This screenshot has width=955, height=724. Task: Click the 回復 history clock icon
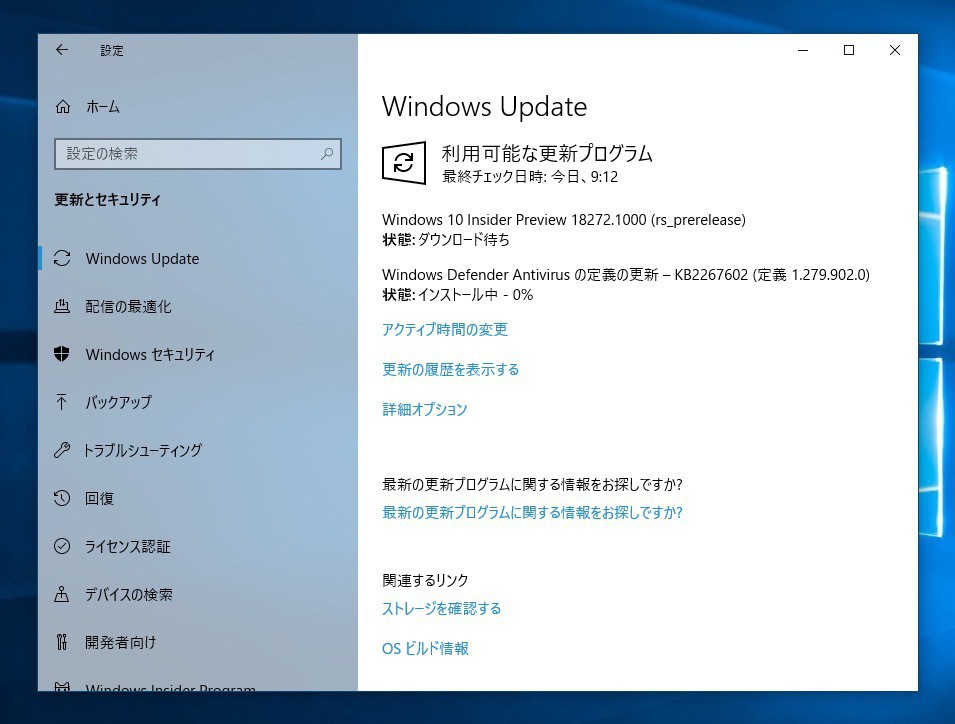coord(62,498)
